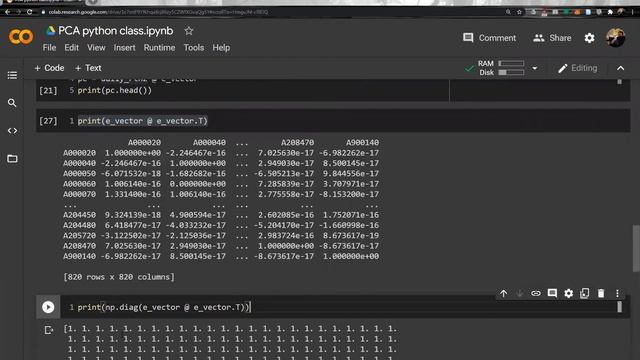The height and width of the screenshot is (360, 640).
Task: Open more cell actions menu
Action: 617,293
